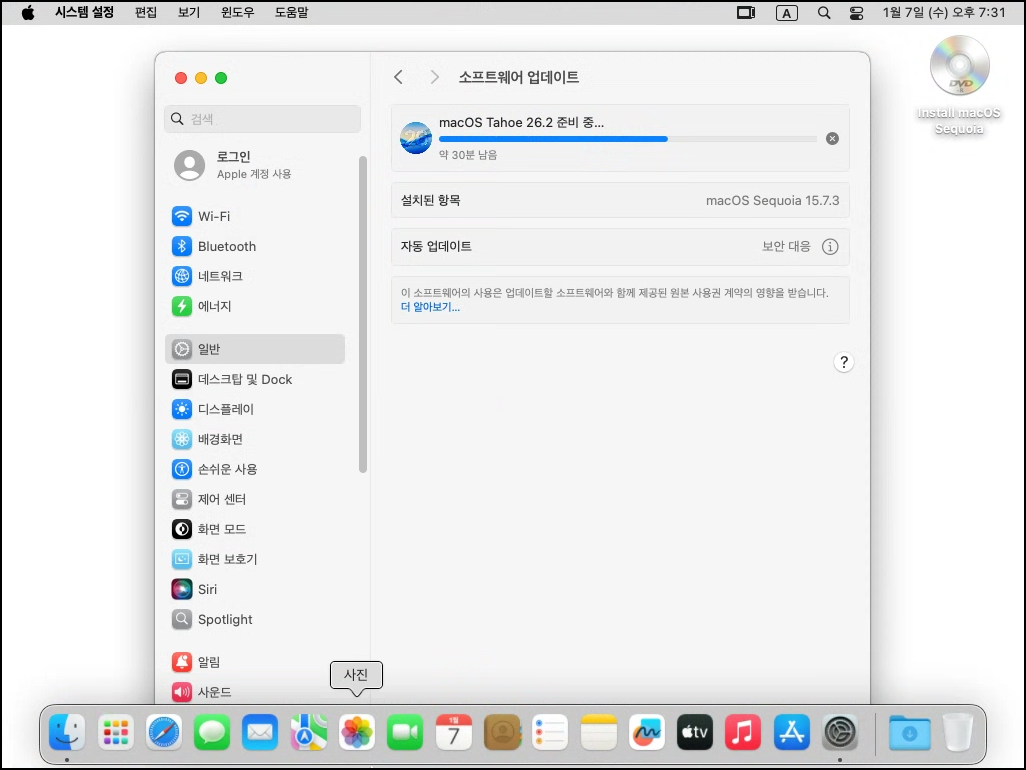Open 화면 모드 settings
Image resolution: width=1026 pixels, height=770 pixels.
point(255,529)
